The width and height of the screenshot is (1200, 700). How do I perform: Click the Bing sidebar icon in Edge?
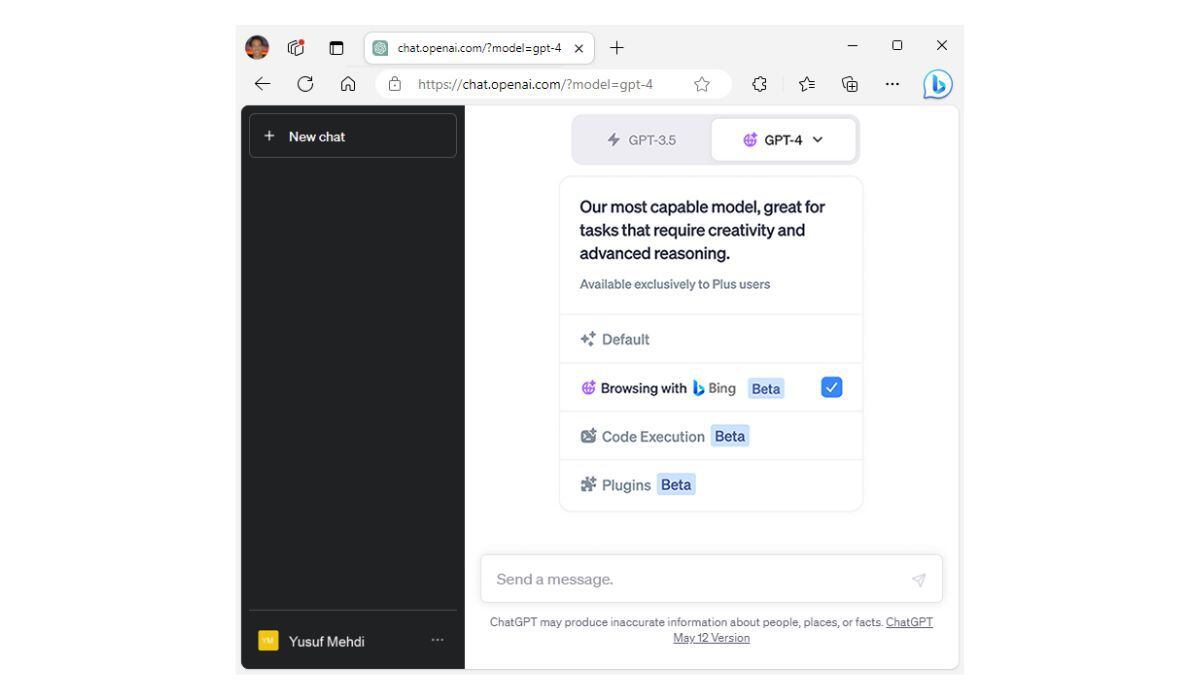(935, 84)
